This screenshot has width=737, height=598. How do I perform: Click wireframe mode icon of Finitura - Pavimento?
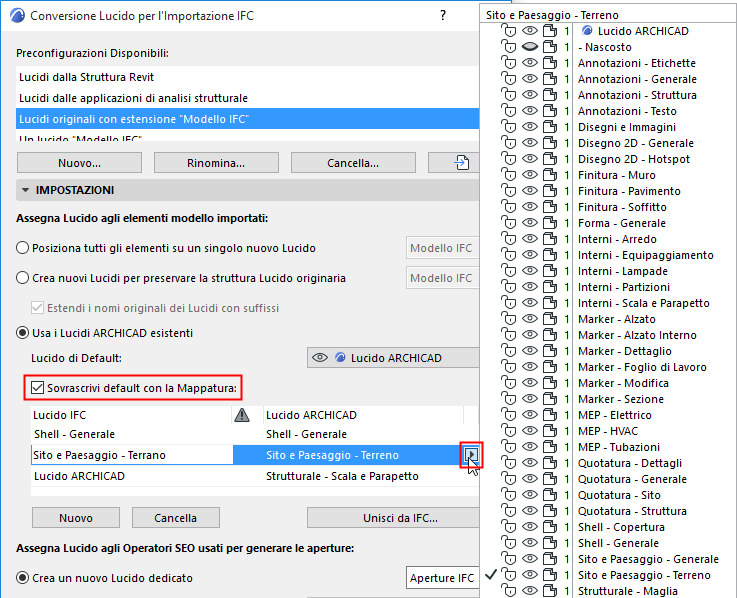pyautogui.click(x=550, y=190)
